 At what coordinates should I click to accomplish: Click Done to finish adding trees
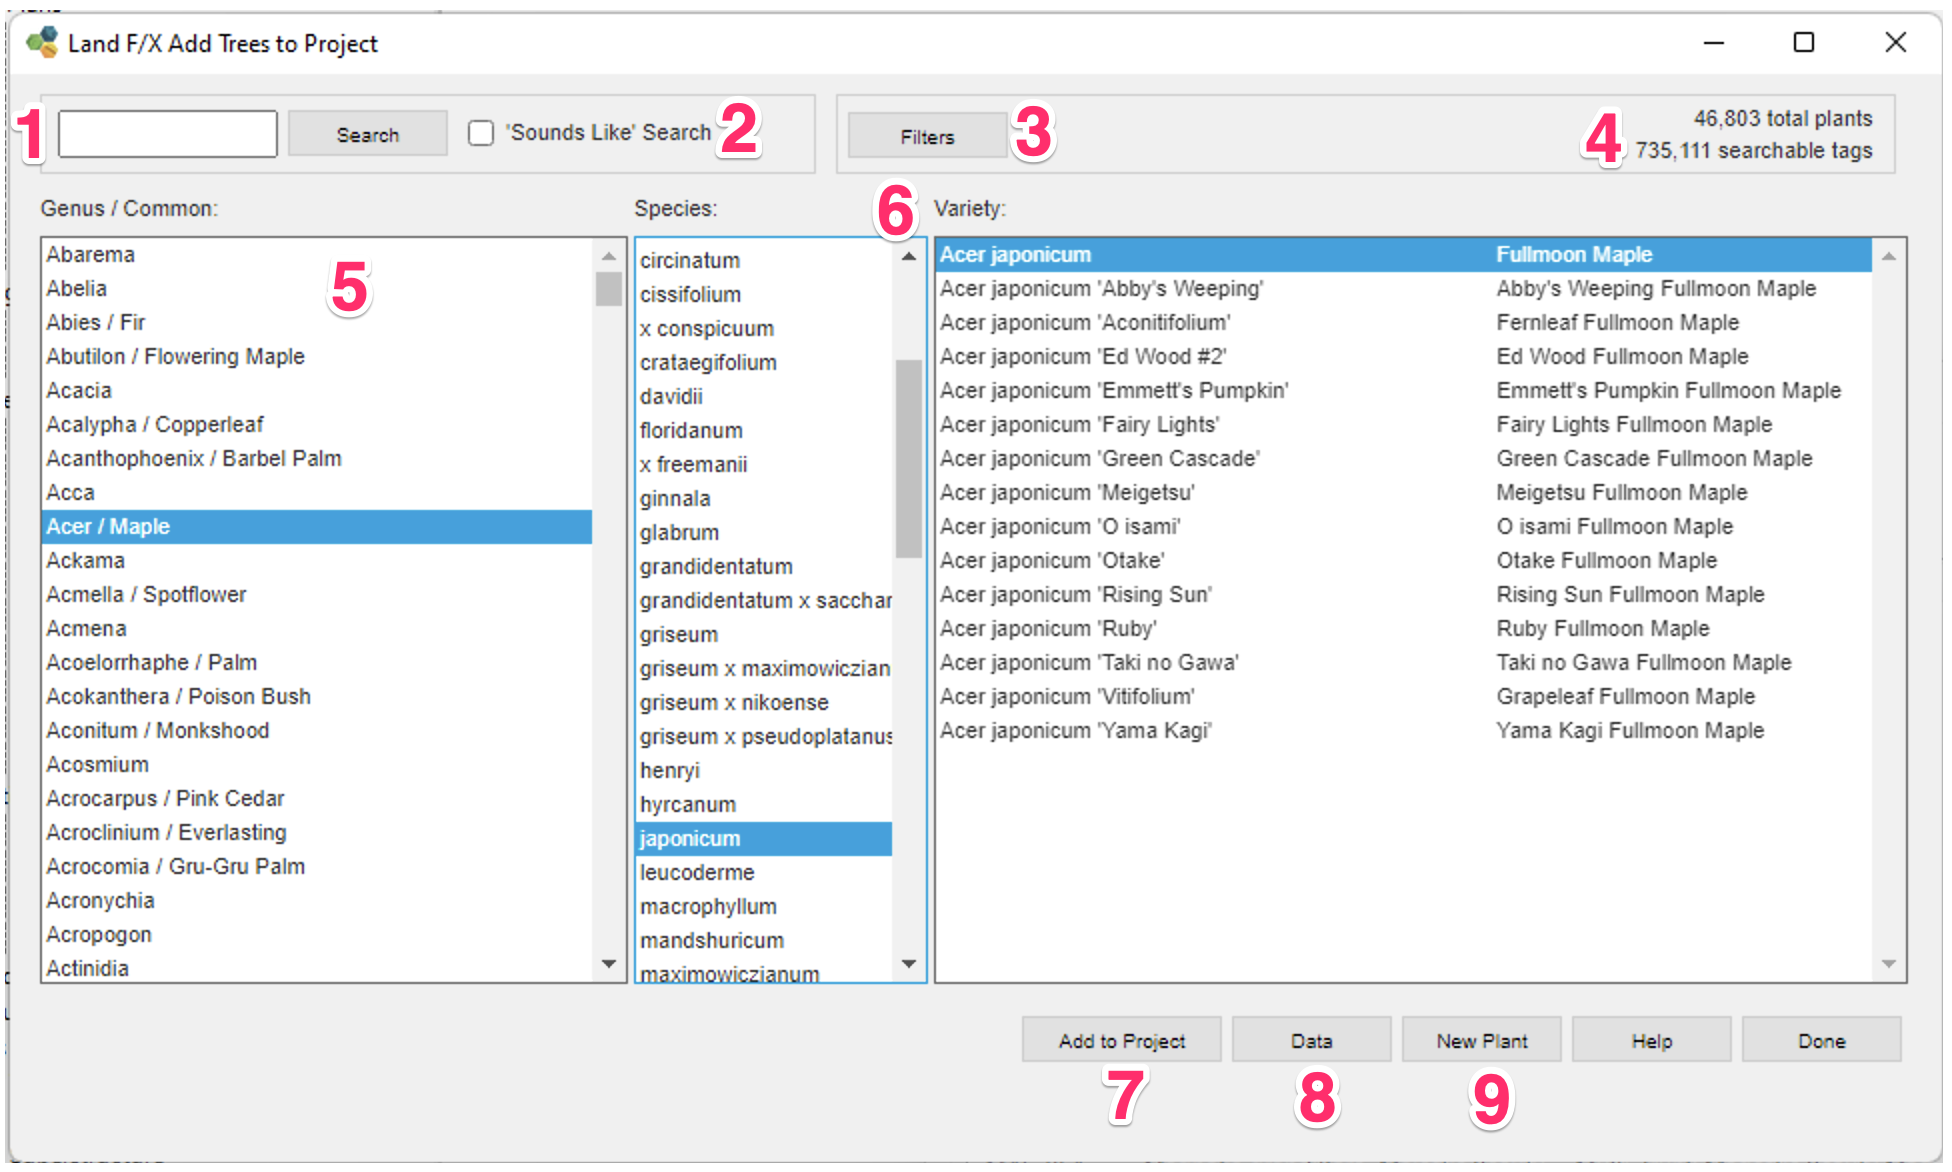point(1821,1040)
